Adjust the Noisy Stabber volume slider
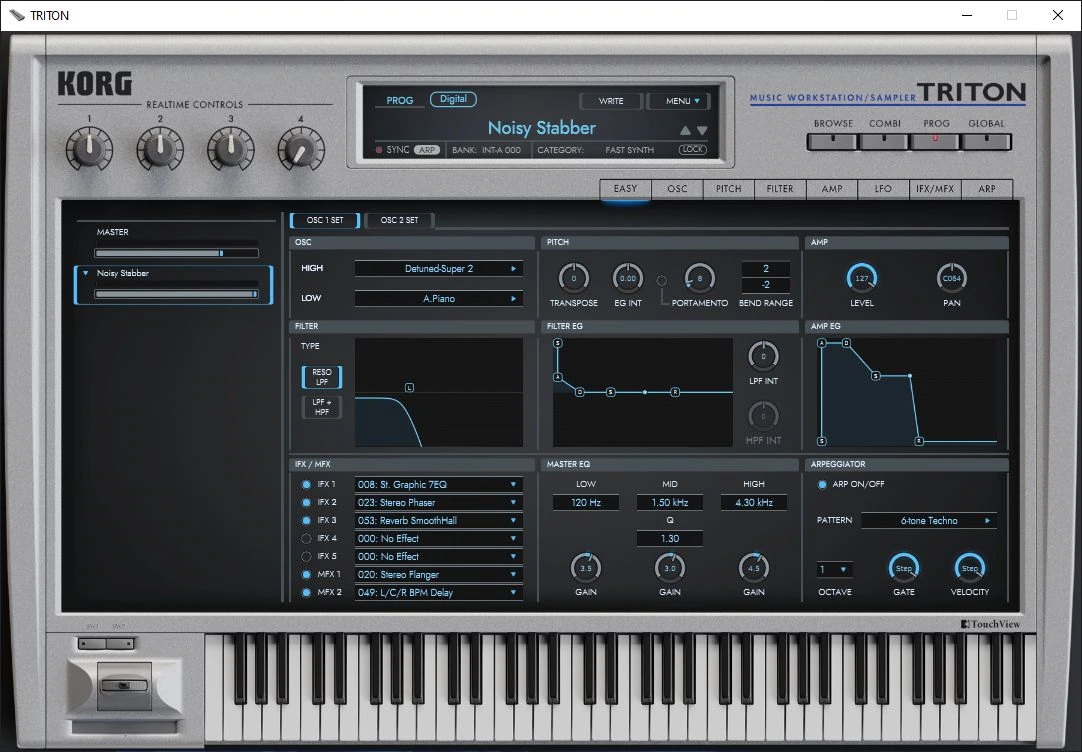The image size is (1082, 752). point(177,294)
